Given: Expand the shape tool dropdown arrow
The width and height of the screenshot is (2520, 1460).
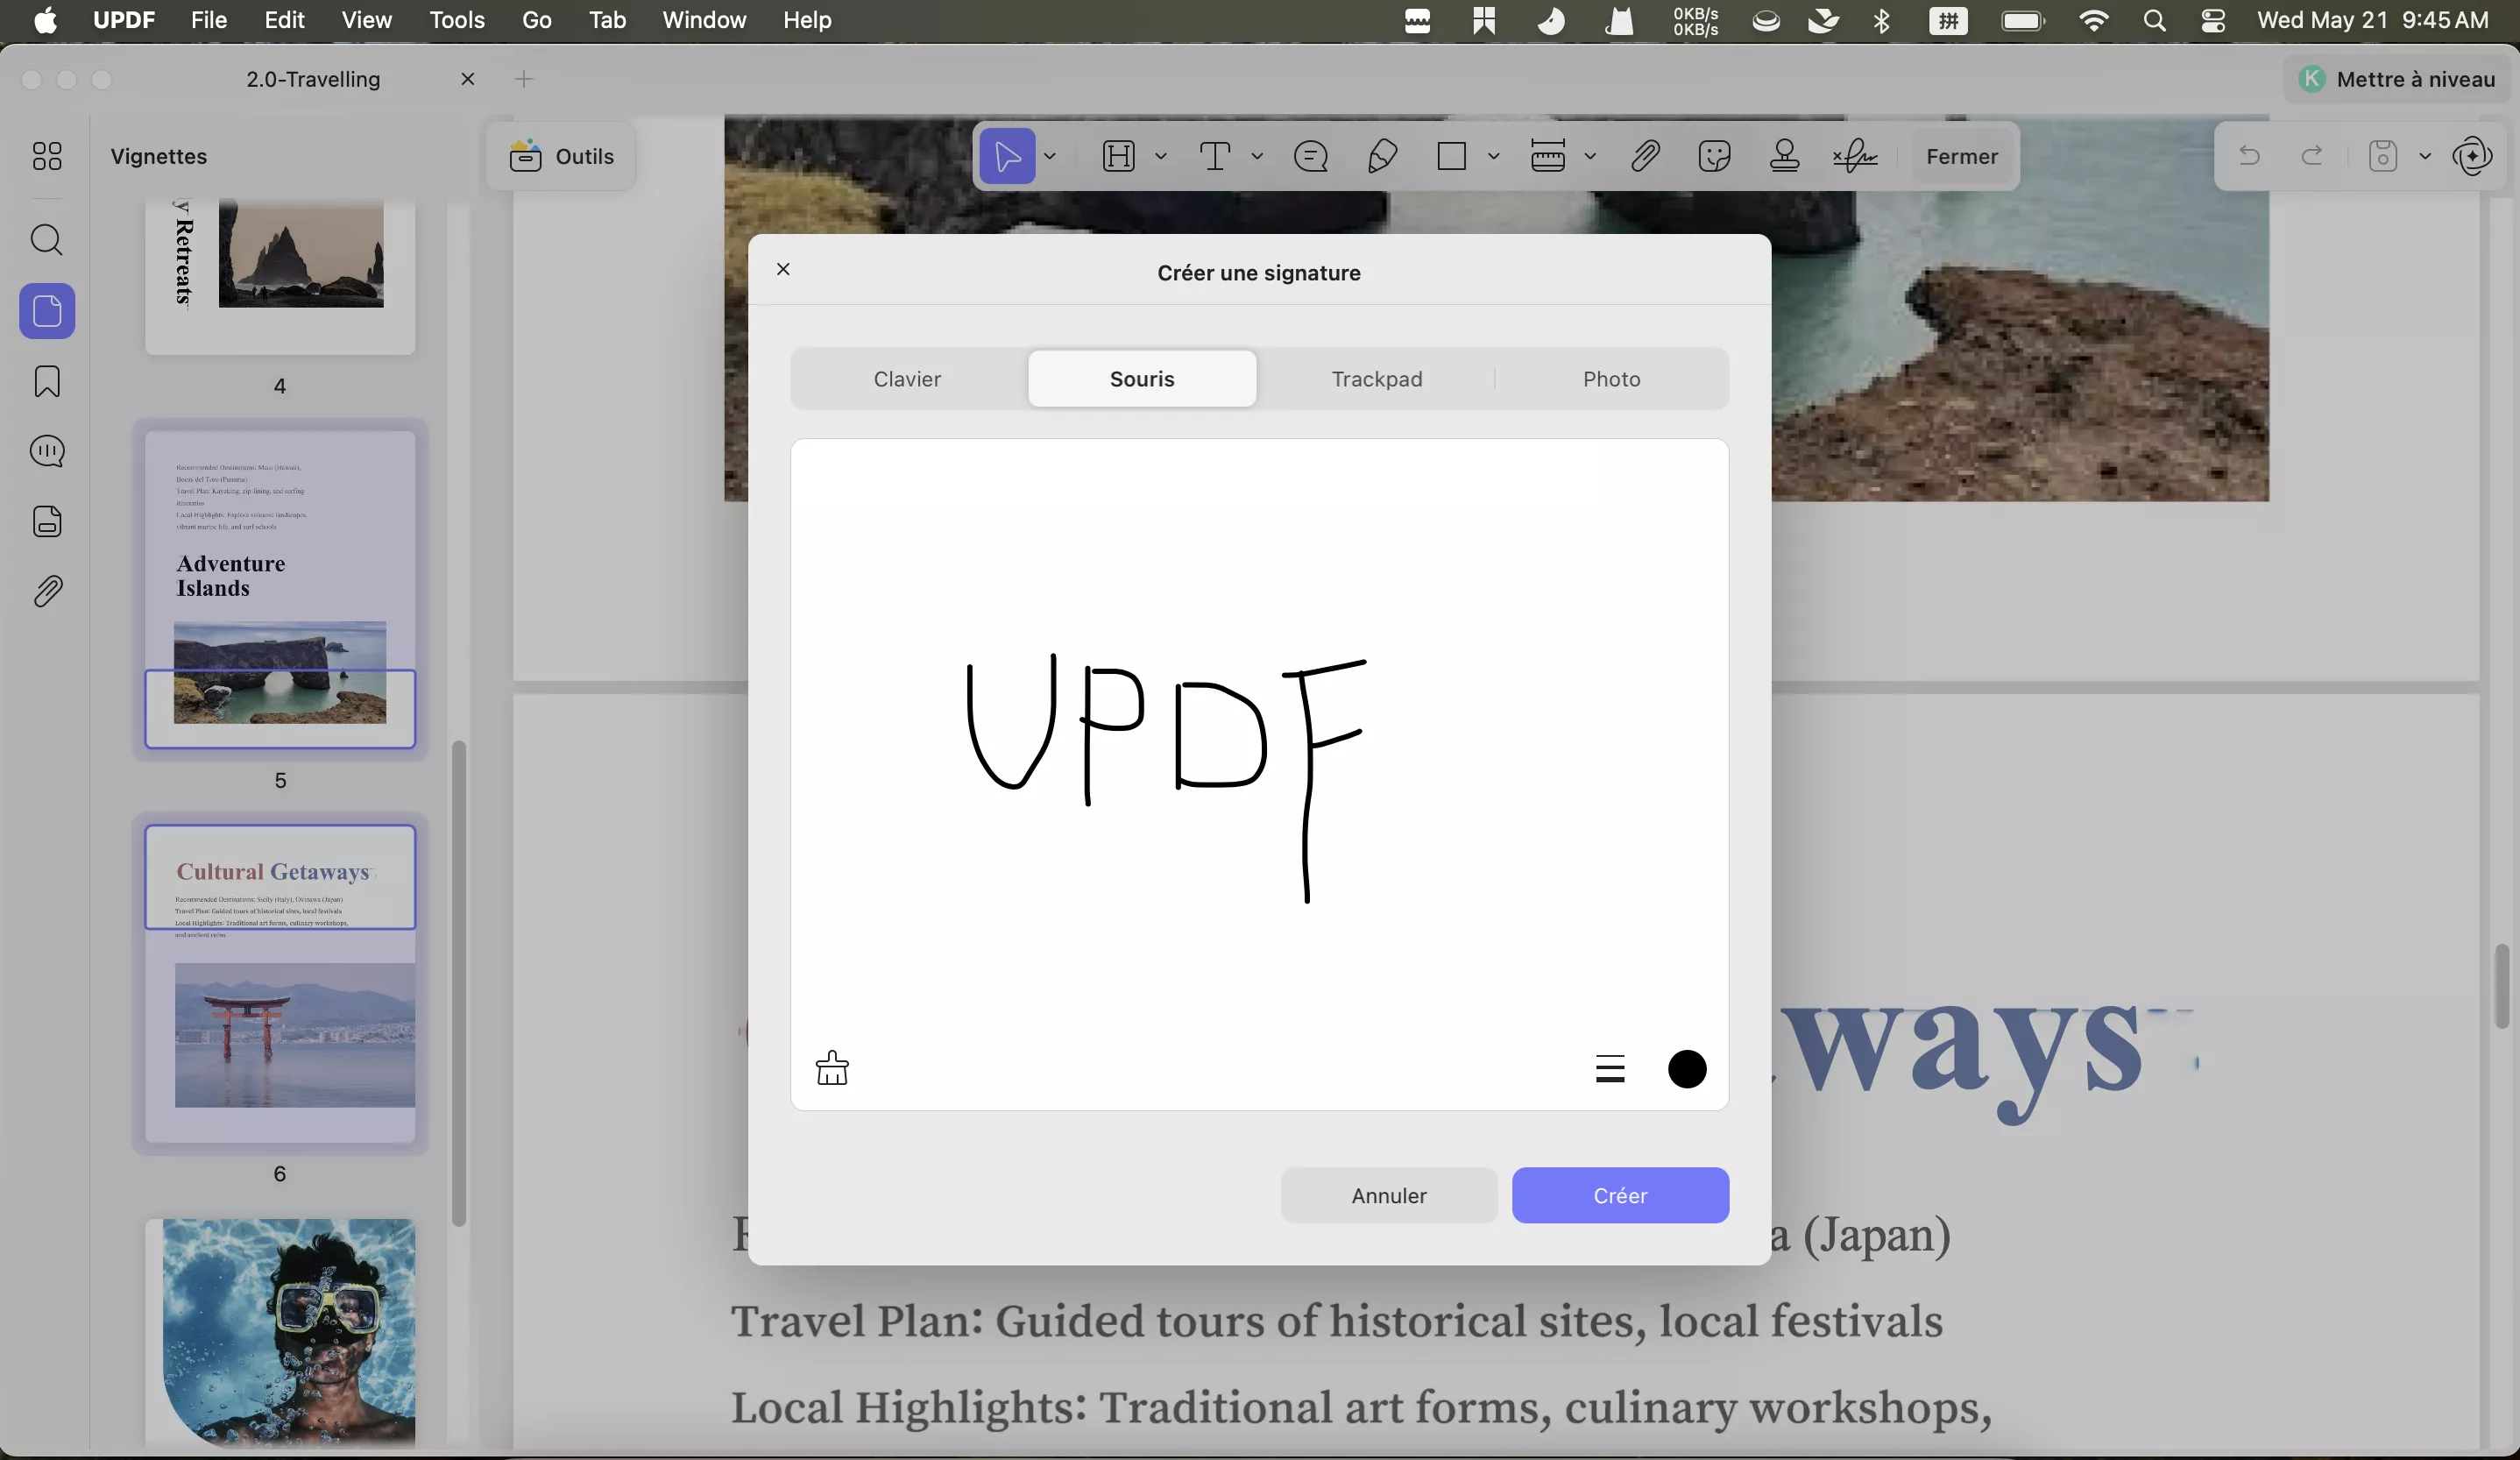Looking at the screenshot, I should point(1494,156).
